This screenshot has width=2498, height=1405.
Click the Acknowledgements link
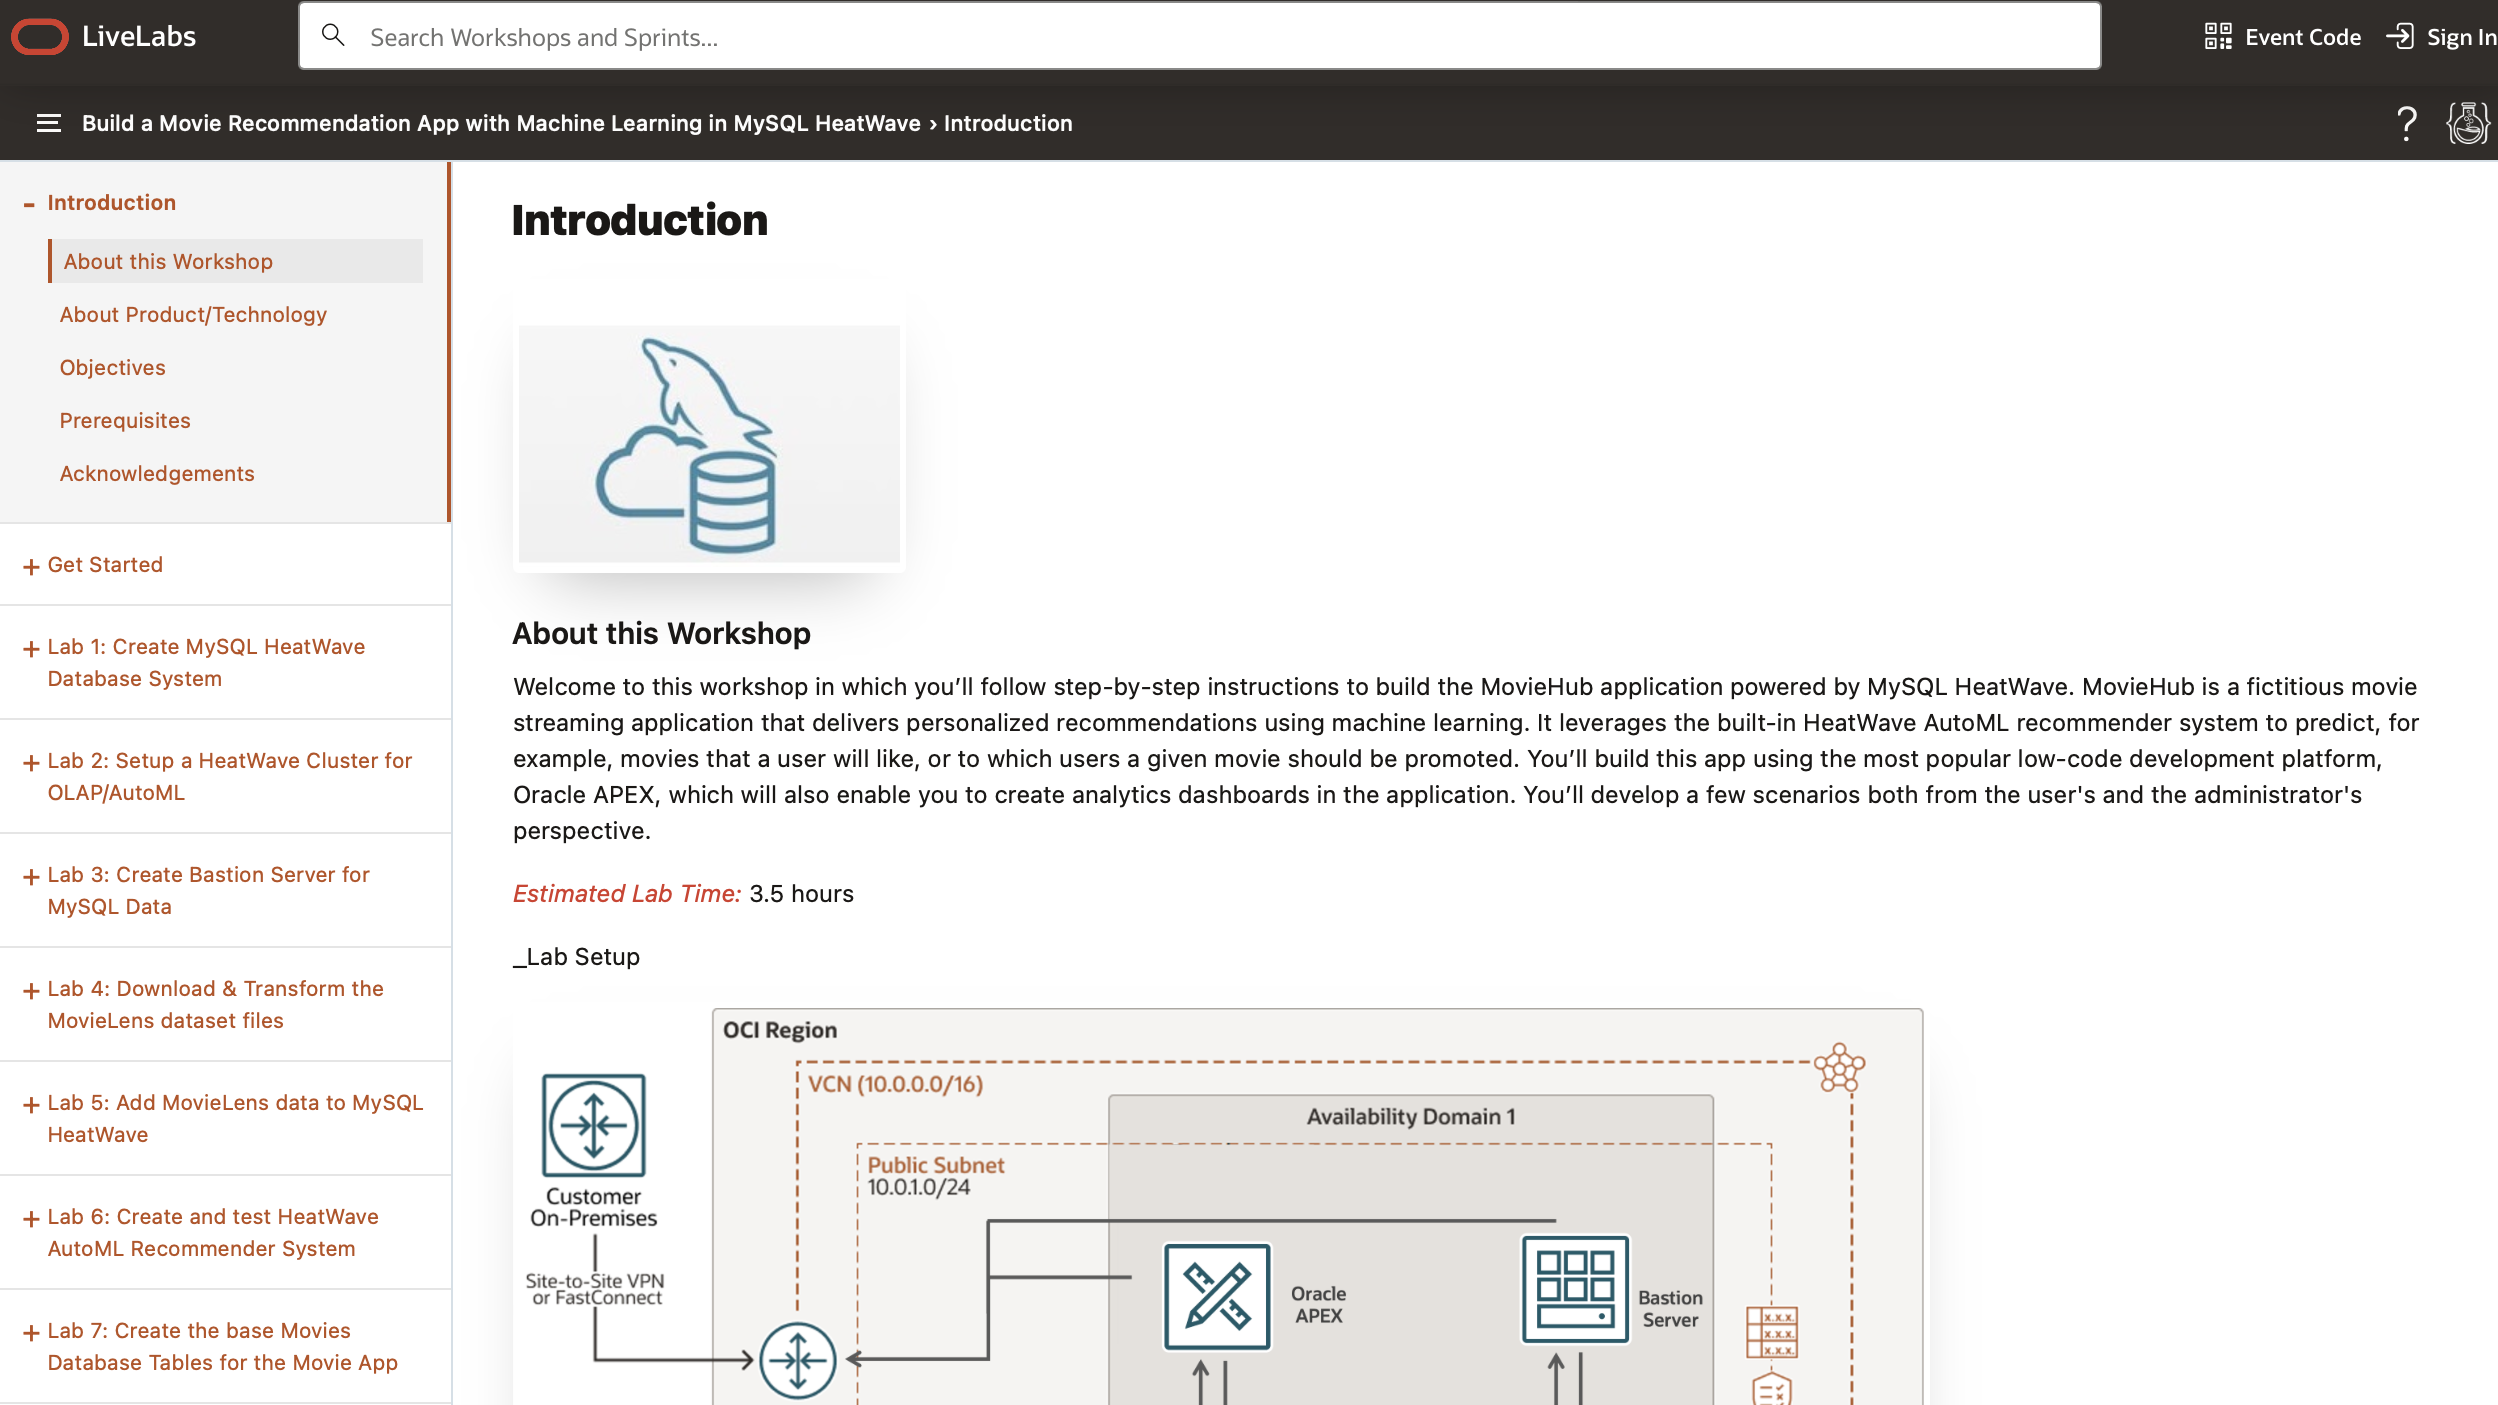tap(157, 473)
